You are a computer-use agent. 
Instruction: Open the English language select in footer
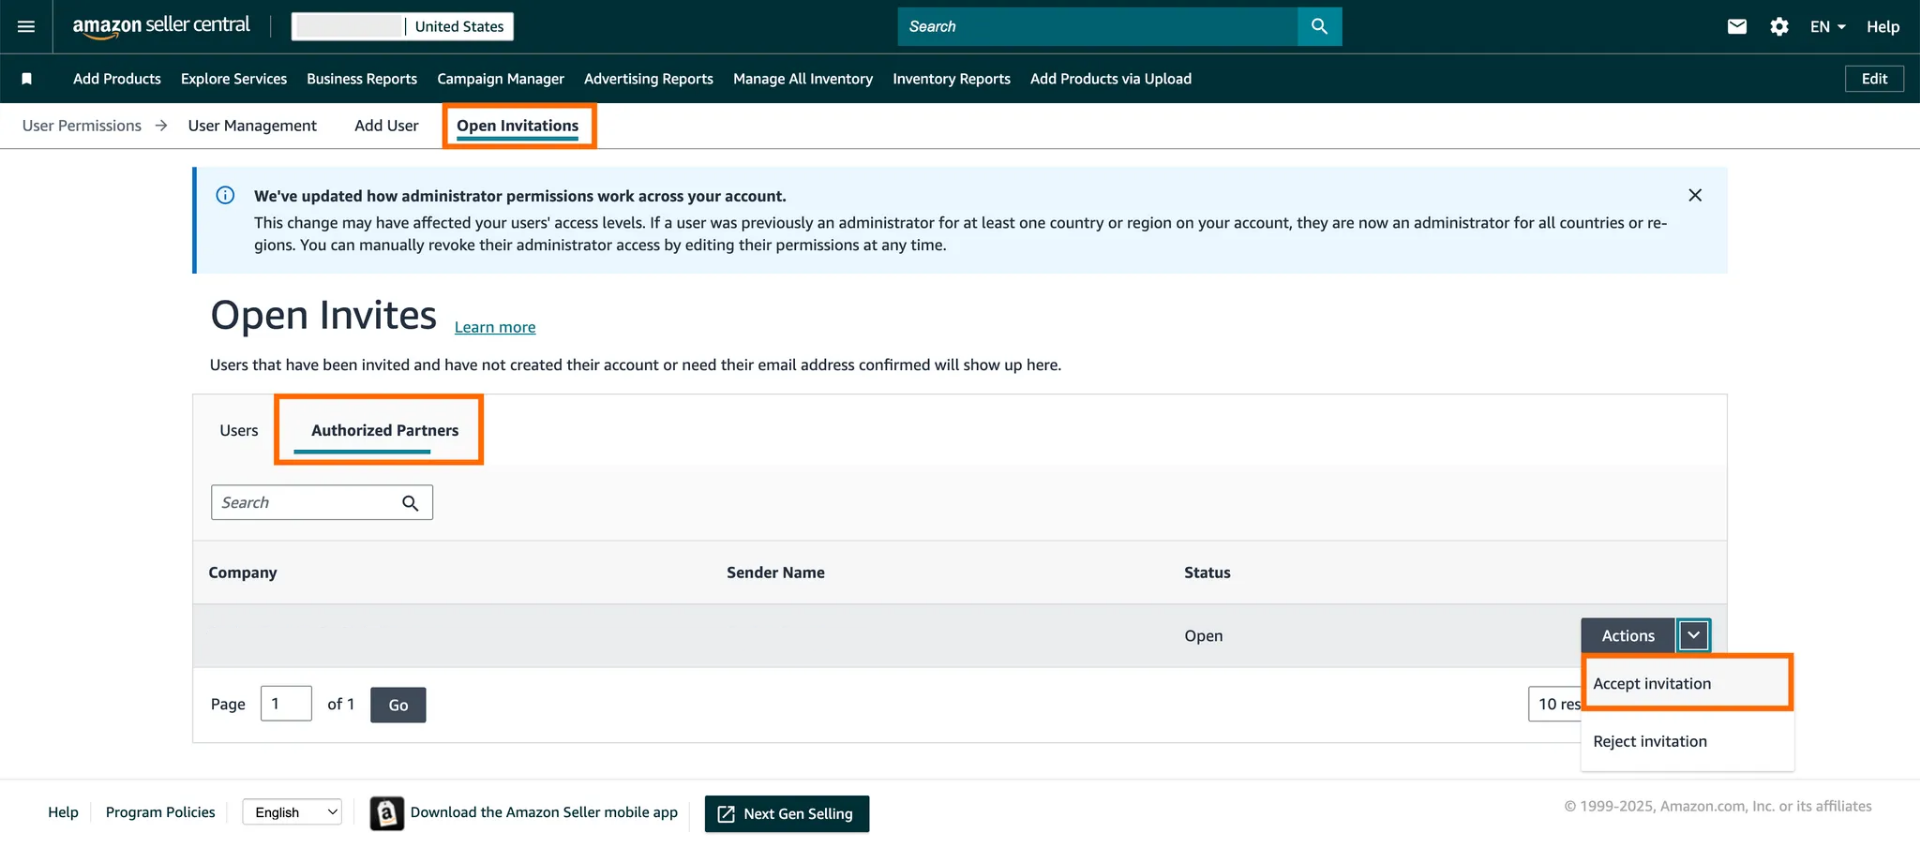coord(292,812)
